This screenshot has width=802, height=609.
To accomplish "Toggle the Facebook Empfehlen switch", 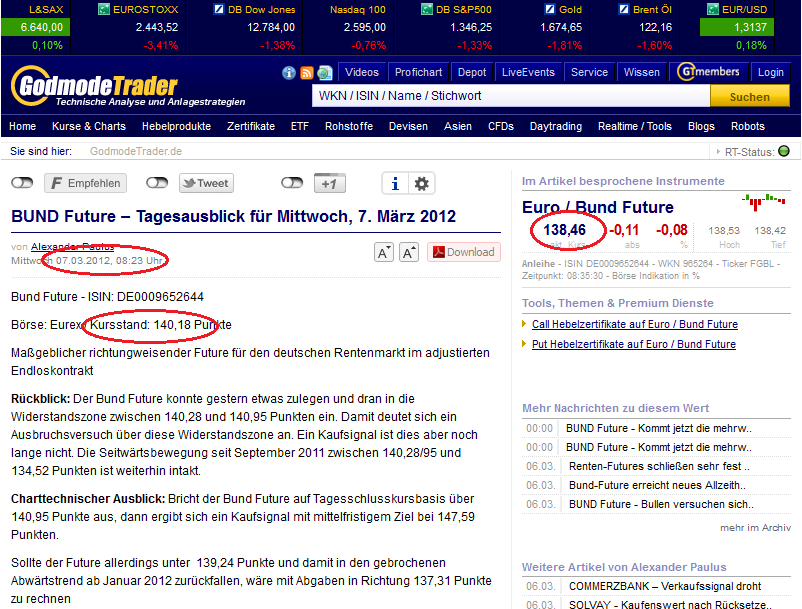I will (23, 183).
